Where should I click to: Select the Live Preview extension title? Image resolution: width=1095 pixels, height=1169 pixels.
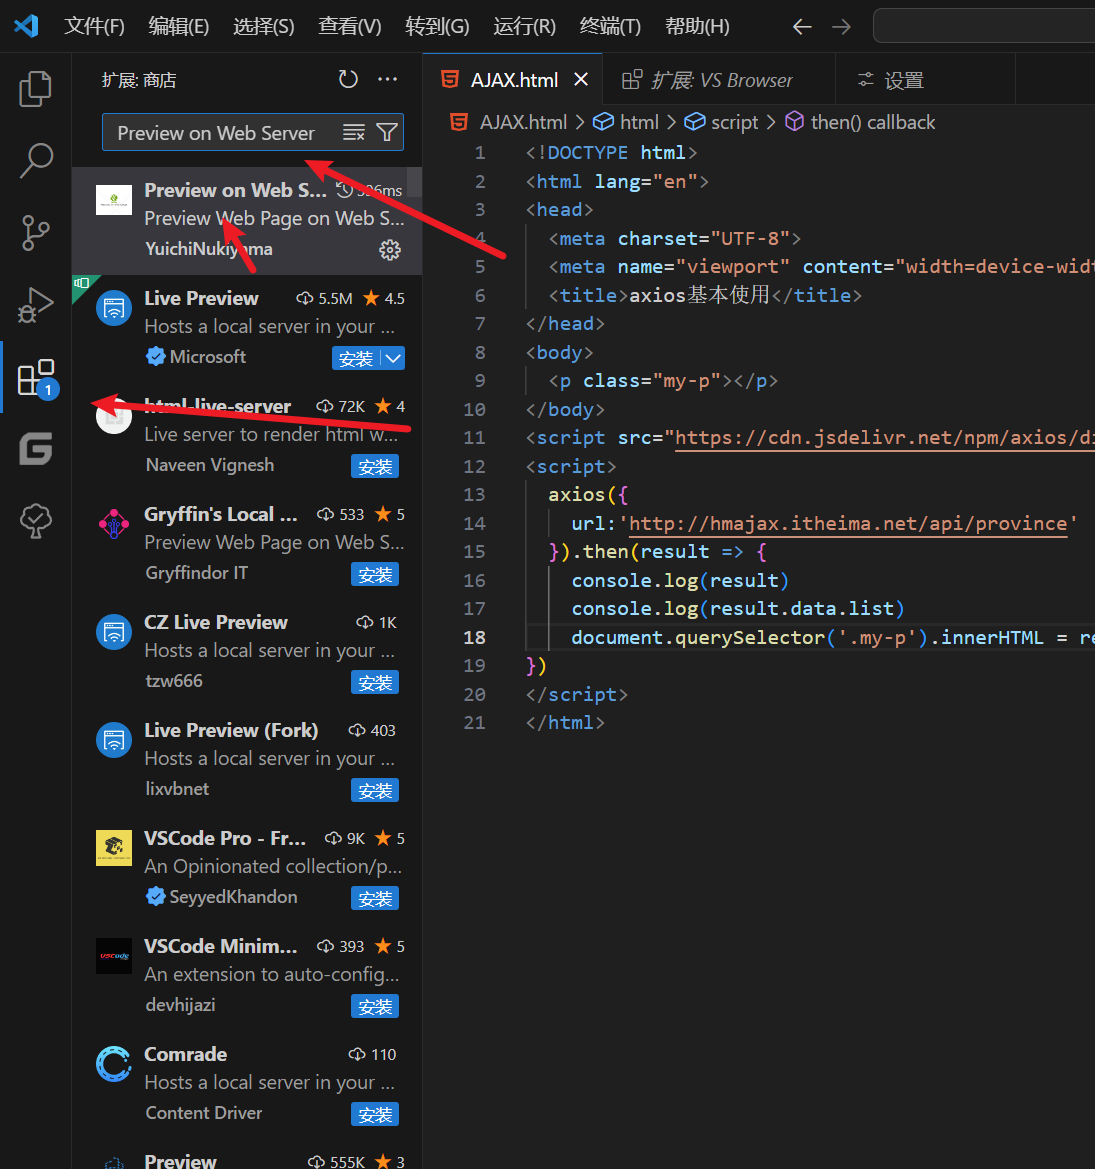(x=201, y=298)
